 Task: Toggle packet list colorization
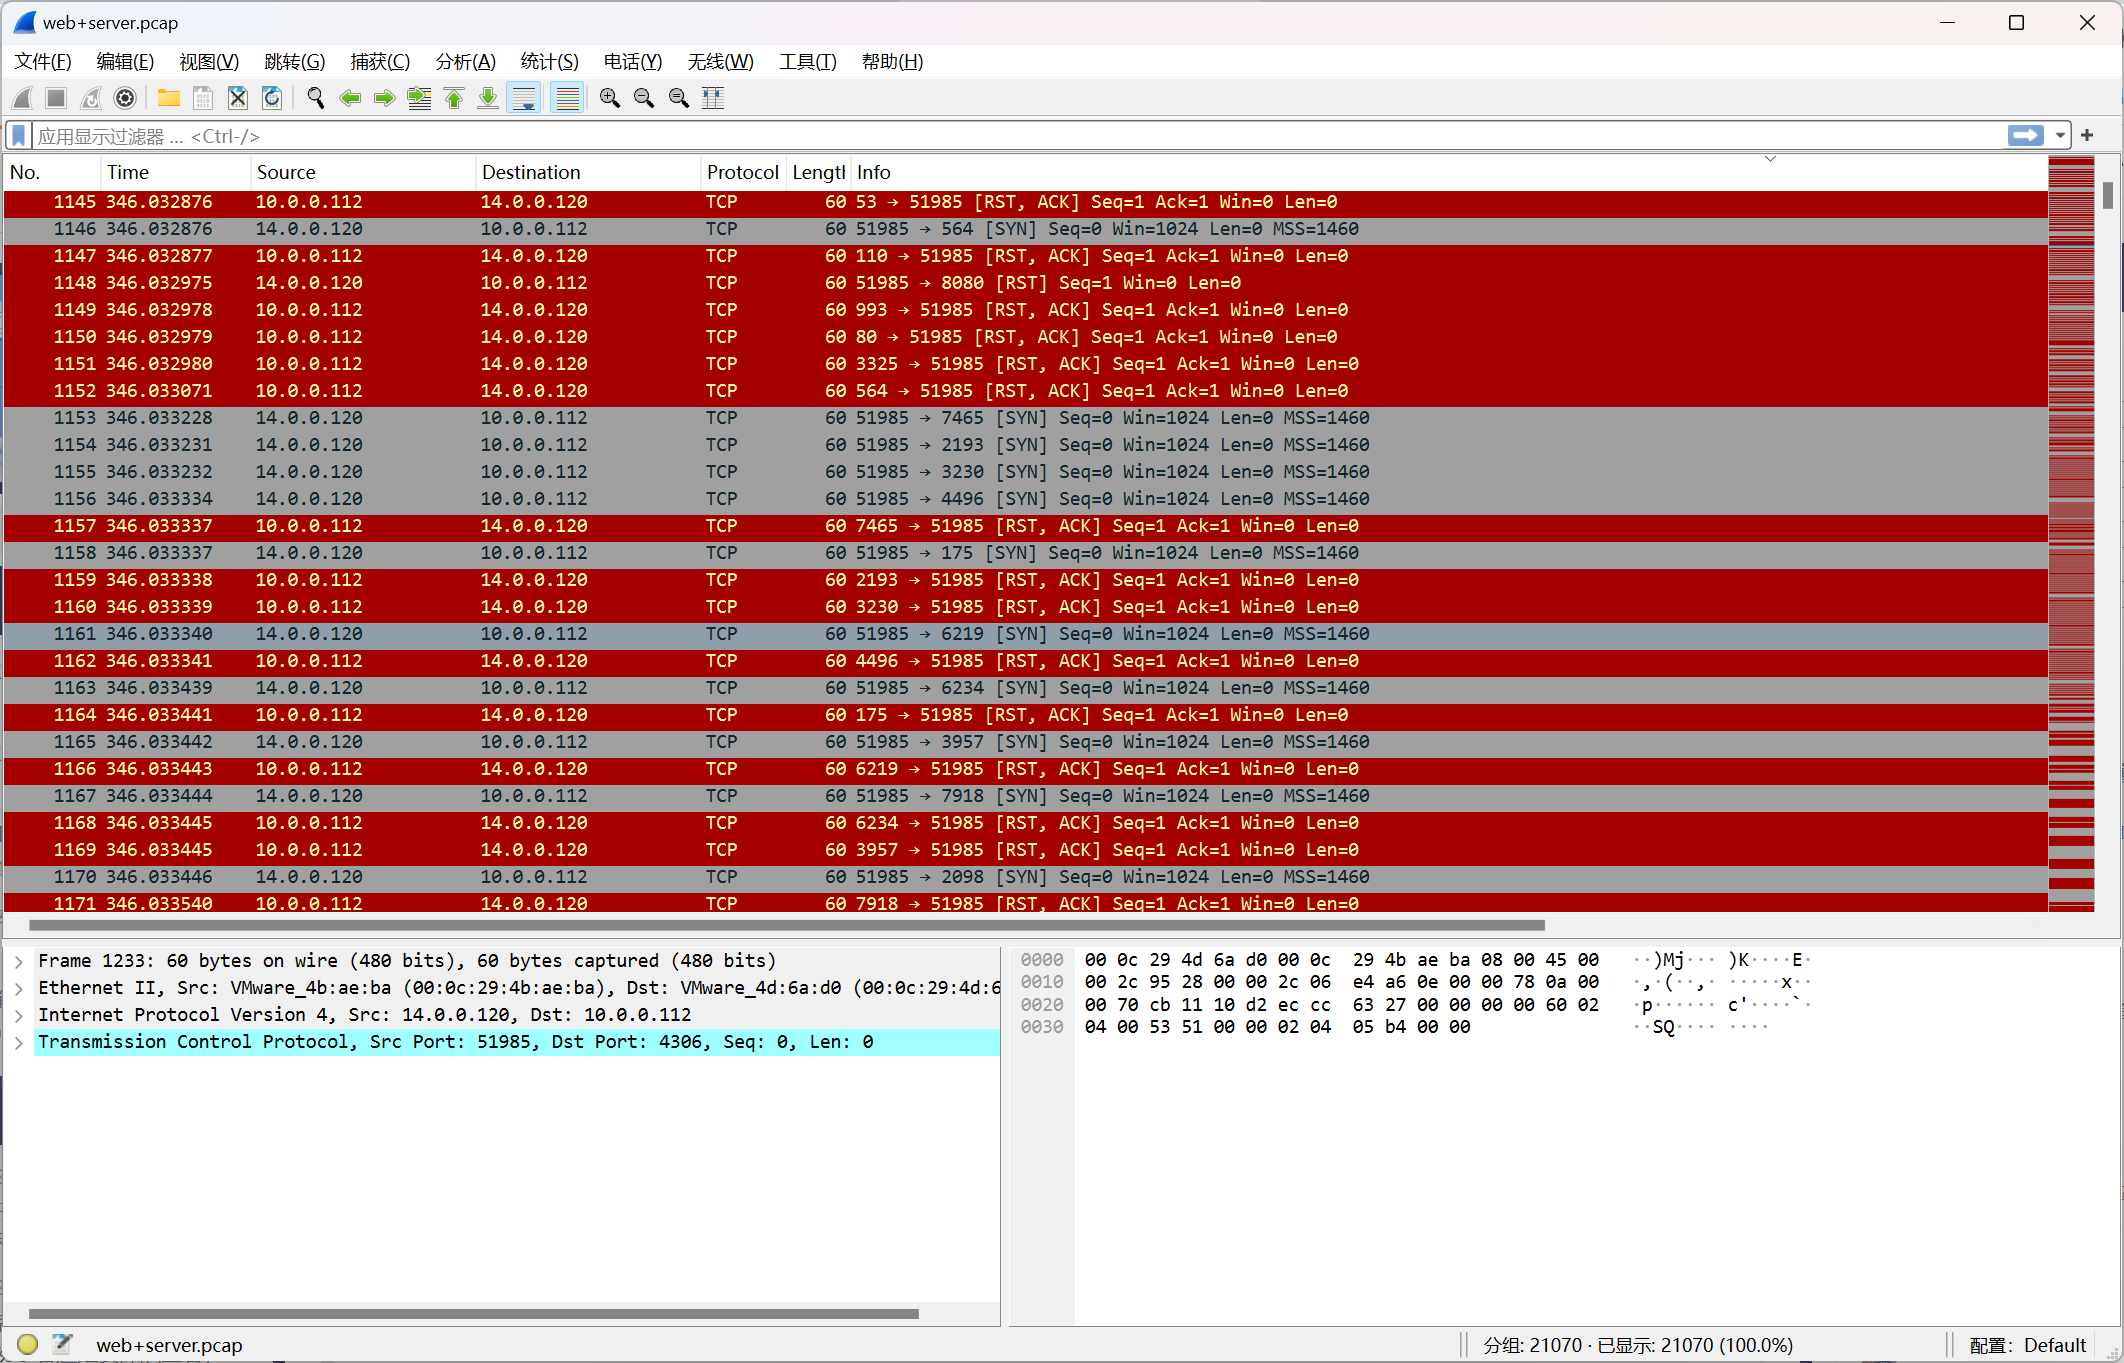567,98
